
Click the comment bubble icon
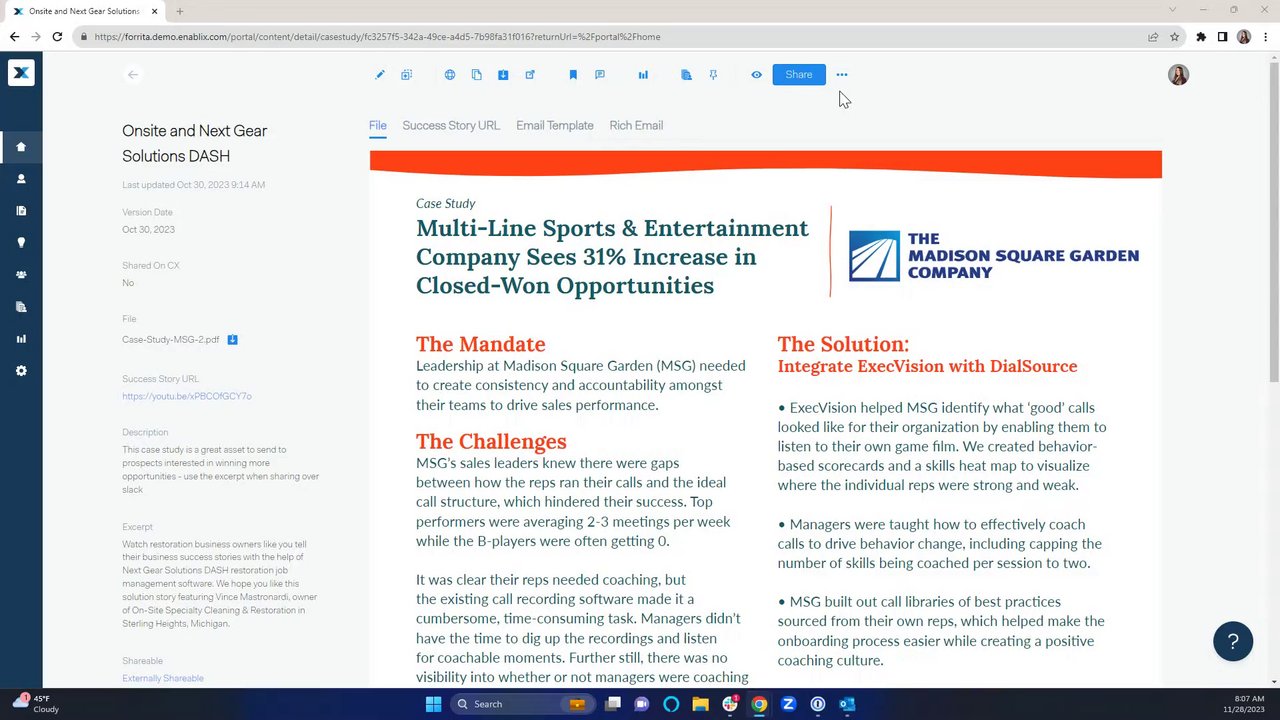(600, 75)
